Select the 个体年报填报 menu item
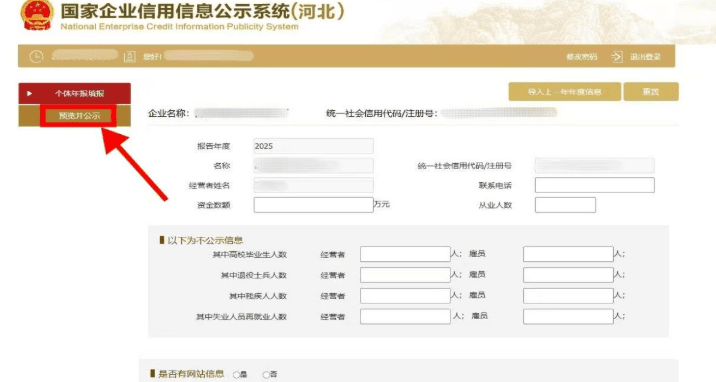Image resolution: width=716 pixels, height=382 pixels. pyautogui.click(x=74, y=93)
